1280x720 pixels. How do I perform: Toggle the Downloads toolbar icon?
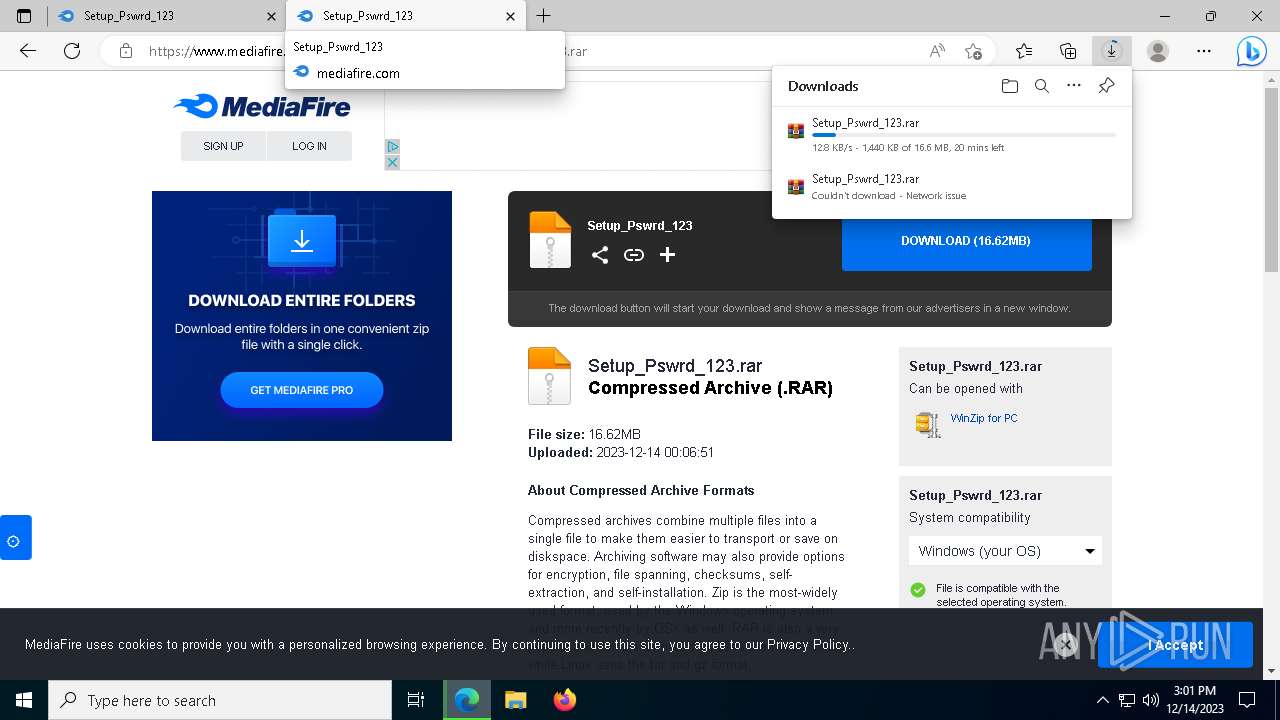1111,51
